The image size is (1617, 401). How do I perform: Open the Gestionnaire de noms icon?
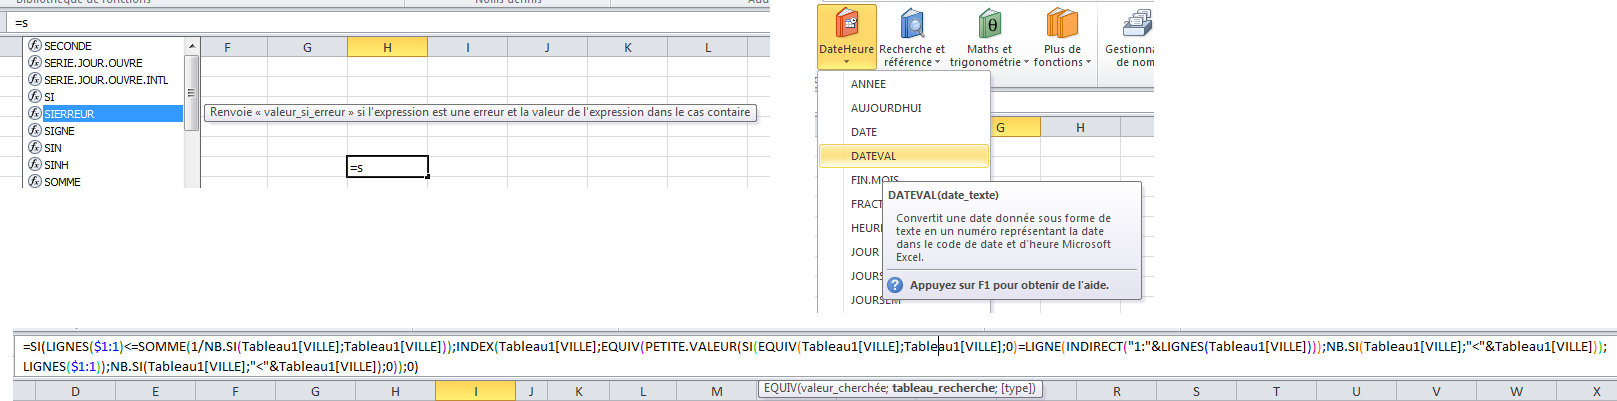pyautogui.click(x=1136, y=24)
